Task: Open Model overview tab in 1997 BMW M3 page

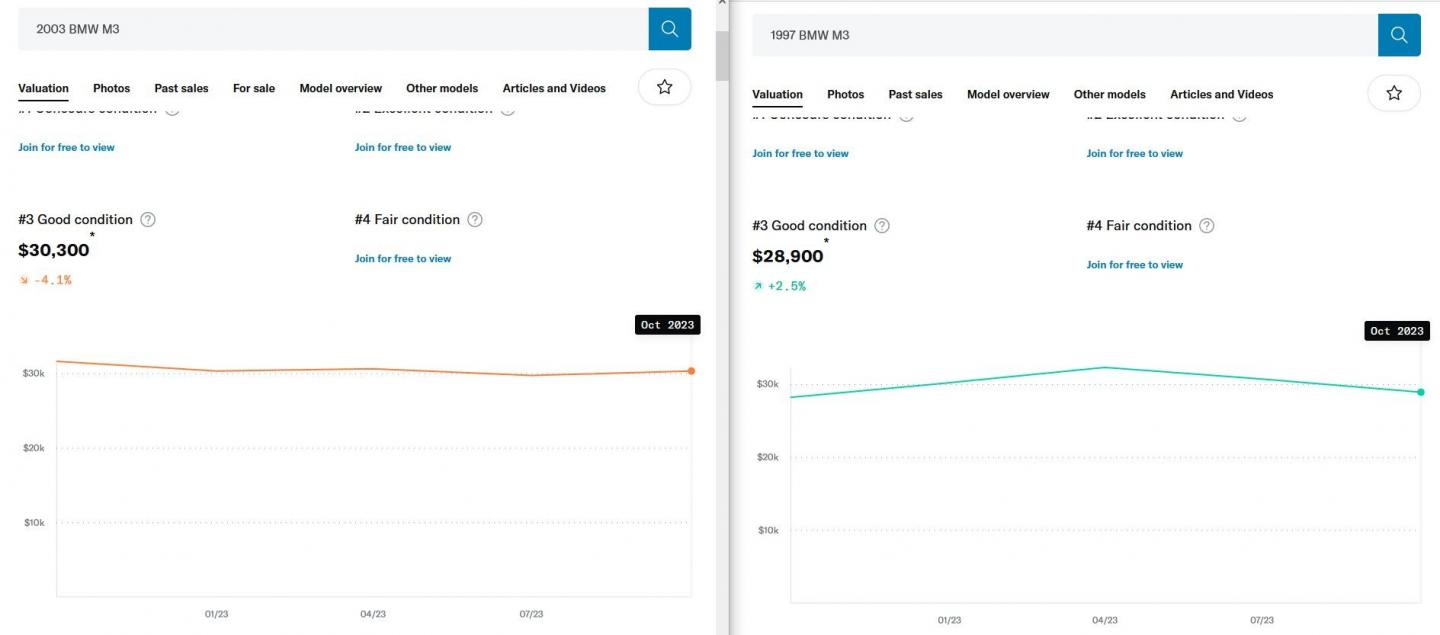Action: point(1008,94)
